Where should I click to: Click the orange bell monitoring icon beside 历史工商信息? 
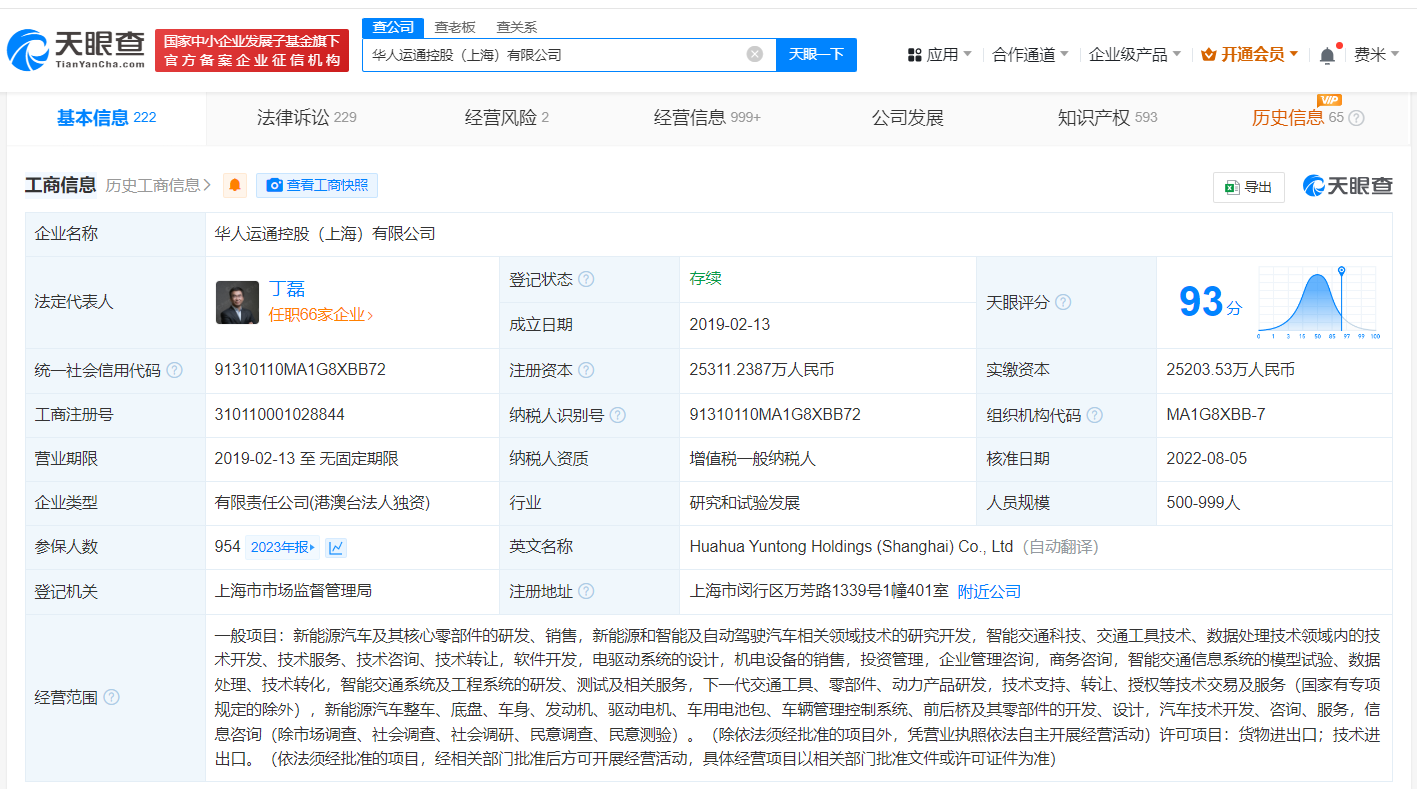[x=235, y=185]
